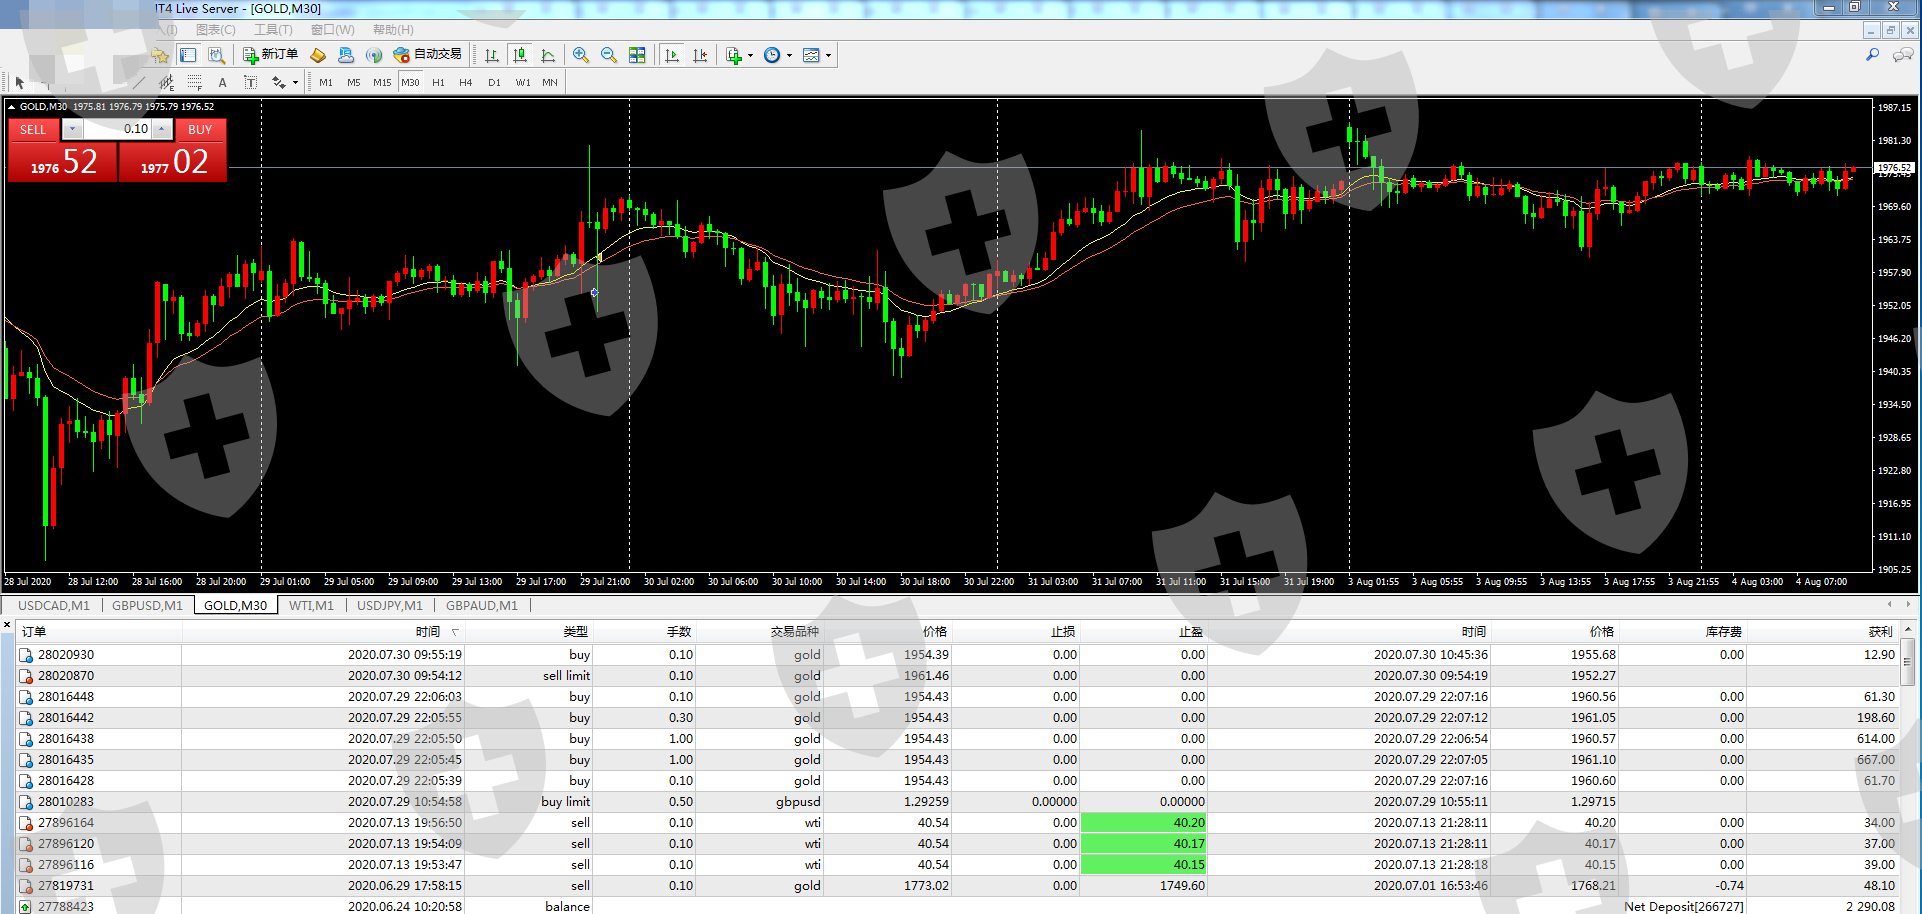Click the zoom out magnifier icon

(x=608, y=56)
